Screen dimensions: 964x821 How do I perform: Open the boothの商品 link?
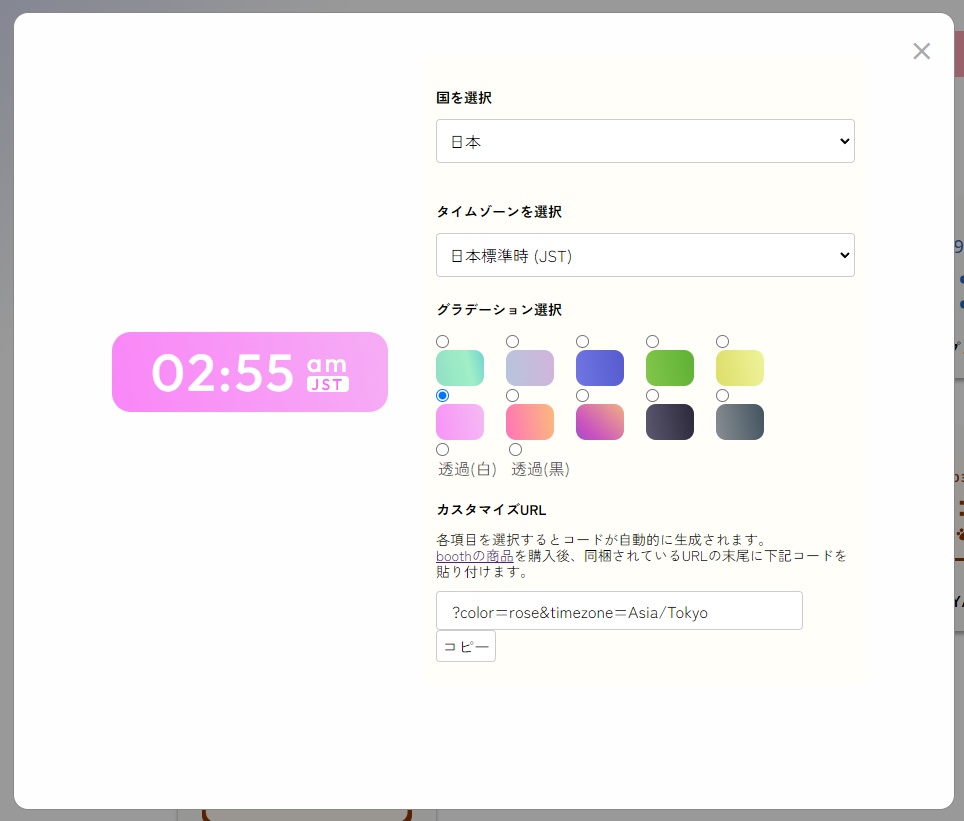(x=475, y=556)
